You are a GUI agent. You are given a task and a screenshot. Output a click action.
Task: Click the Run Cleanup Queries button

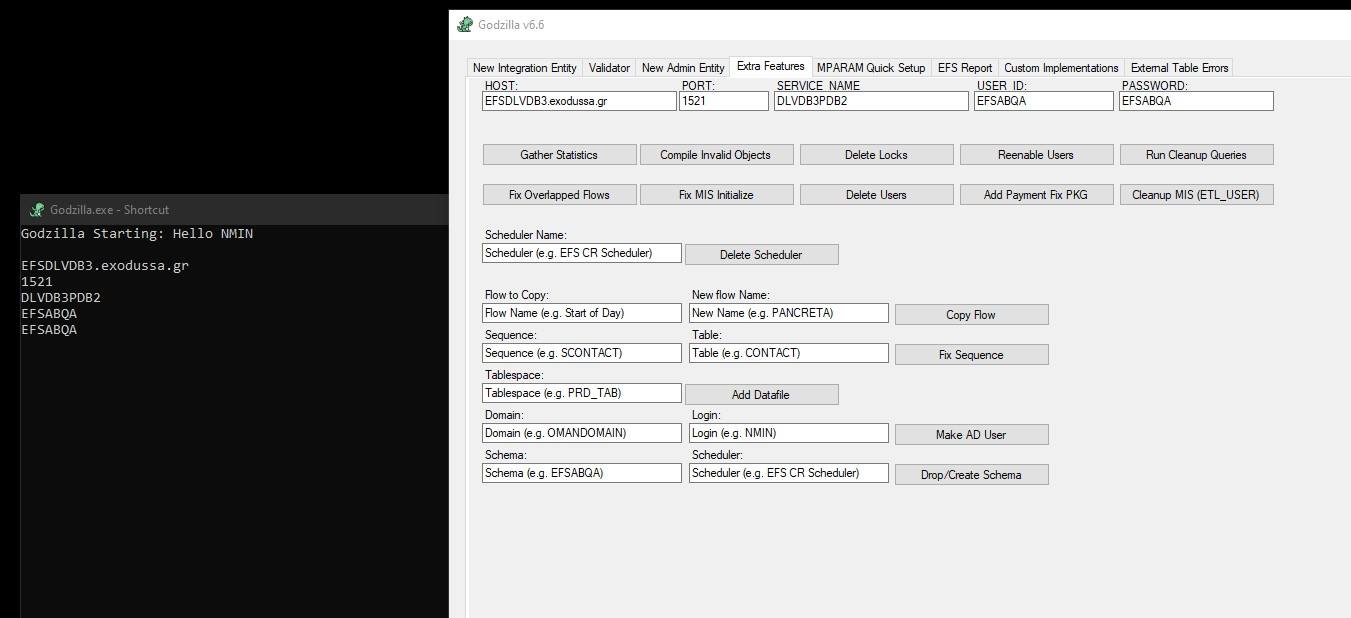[1195, 155]
